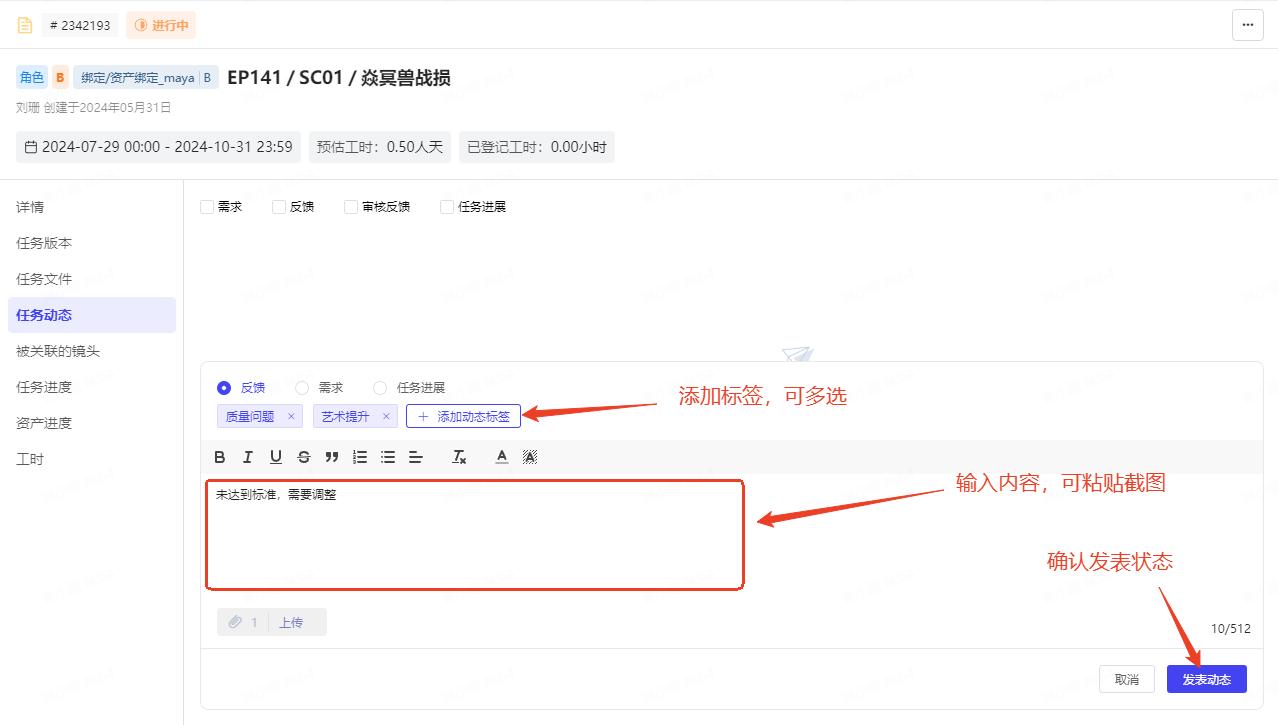Viewport: 1278px width, 725px height.
Task: Remove the 艺术提升 tag
Action: tap(386, 416)
